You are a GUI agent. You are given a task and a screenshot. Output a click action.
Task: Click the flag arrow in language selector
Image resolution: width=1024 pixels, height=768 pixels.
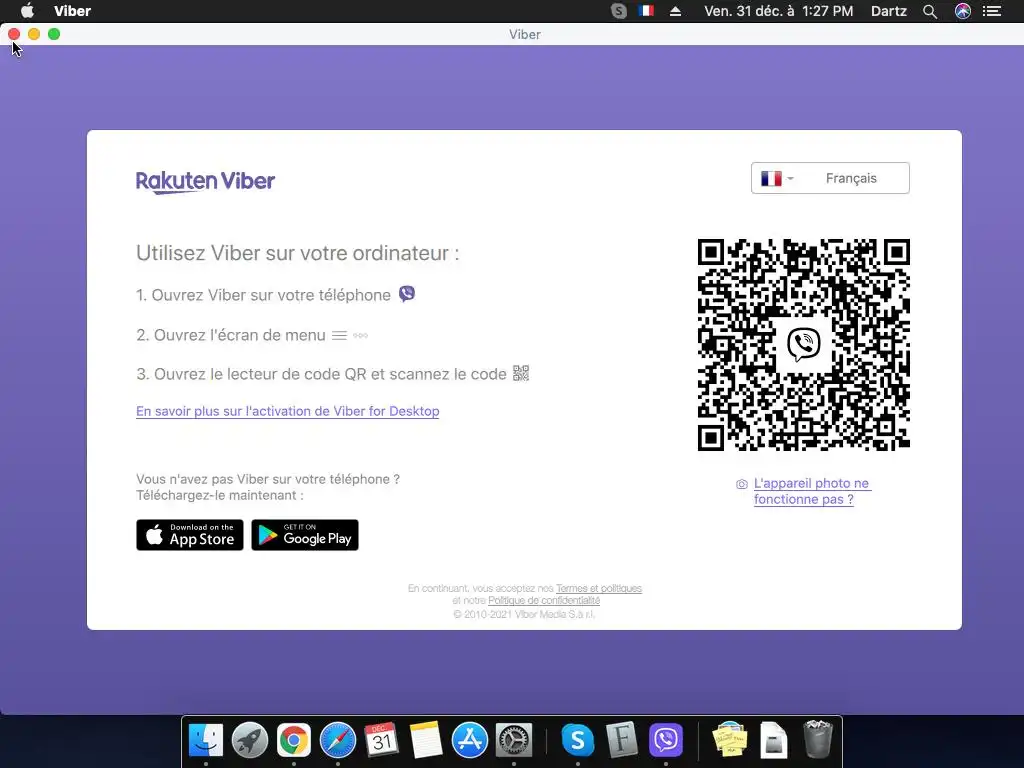coord(790,178)
